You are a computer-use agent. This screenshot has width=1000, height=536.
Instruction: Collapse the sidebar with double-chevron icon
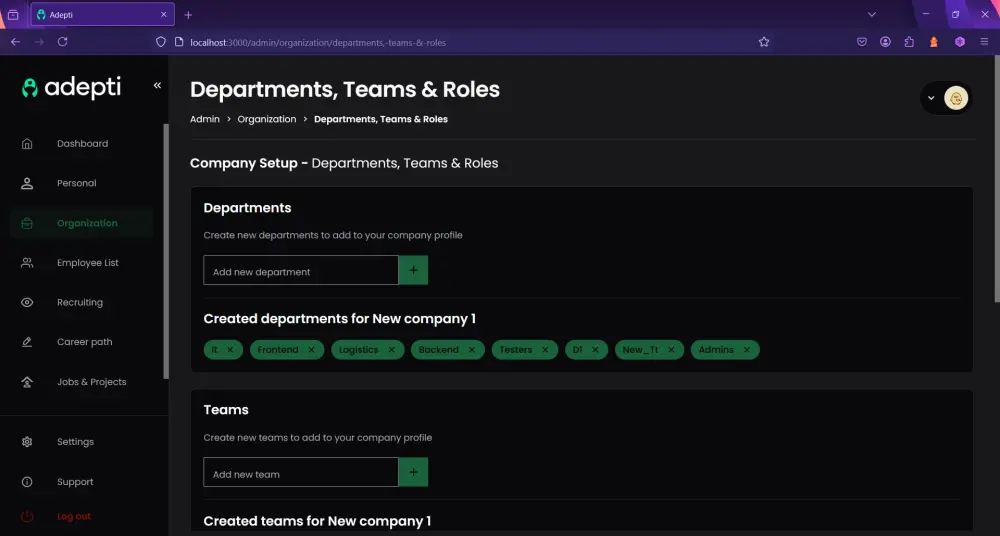(157, 86)
